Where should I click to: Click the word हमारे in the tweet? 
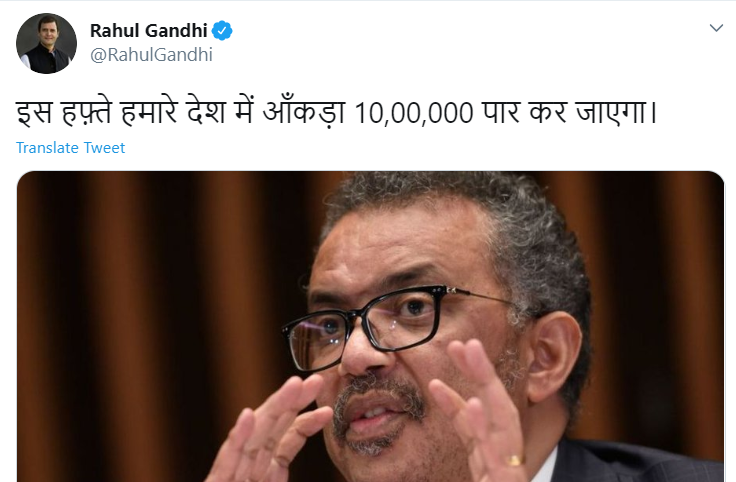149,113
